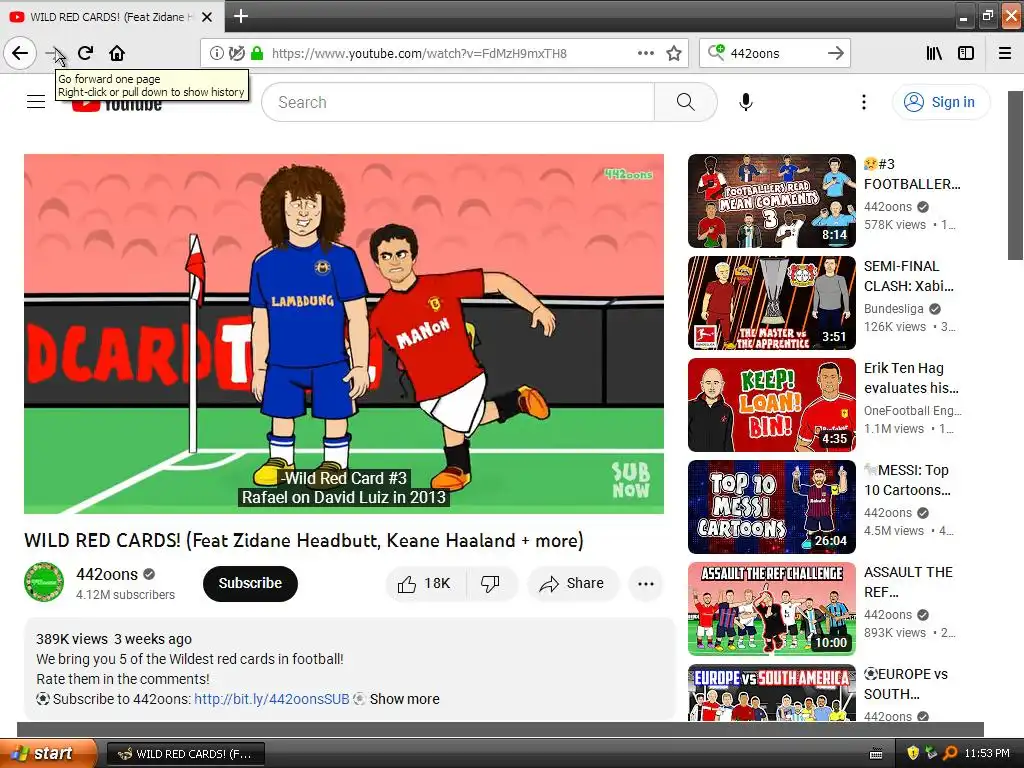This screenshot has width=1024, height=768.
Task: Open tracking protection shield icon
Action: 236,53
